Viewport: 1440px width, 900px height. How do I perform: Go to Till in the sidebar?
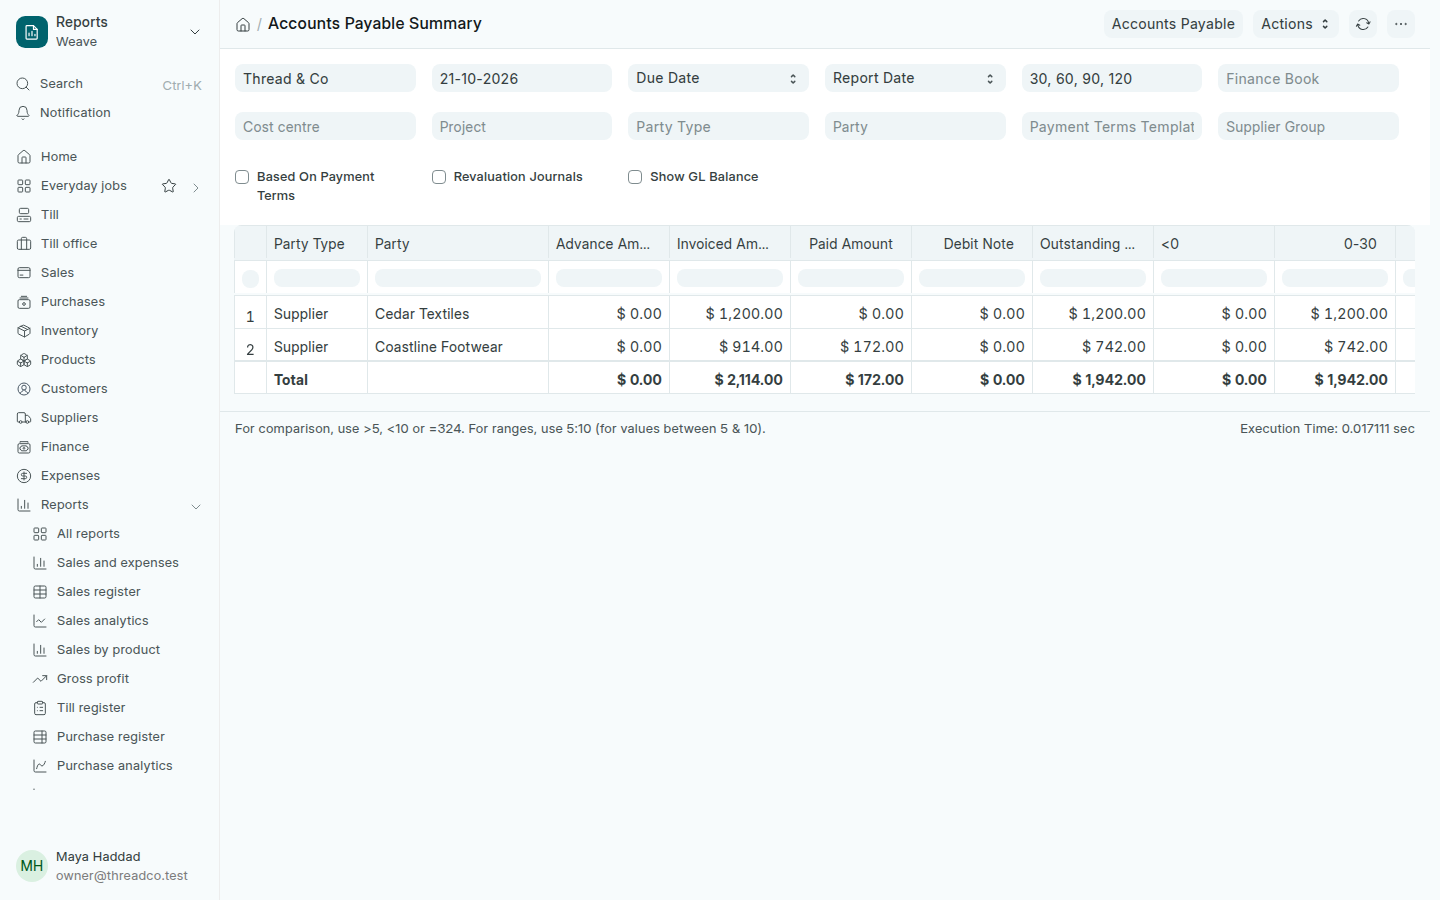click(109, 215)
